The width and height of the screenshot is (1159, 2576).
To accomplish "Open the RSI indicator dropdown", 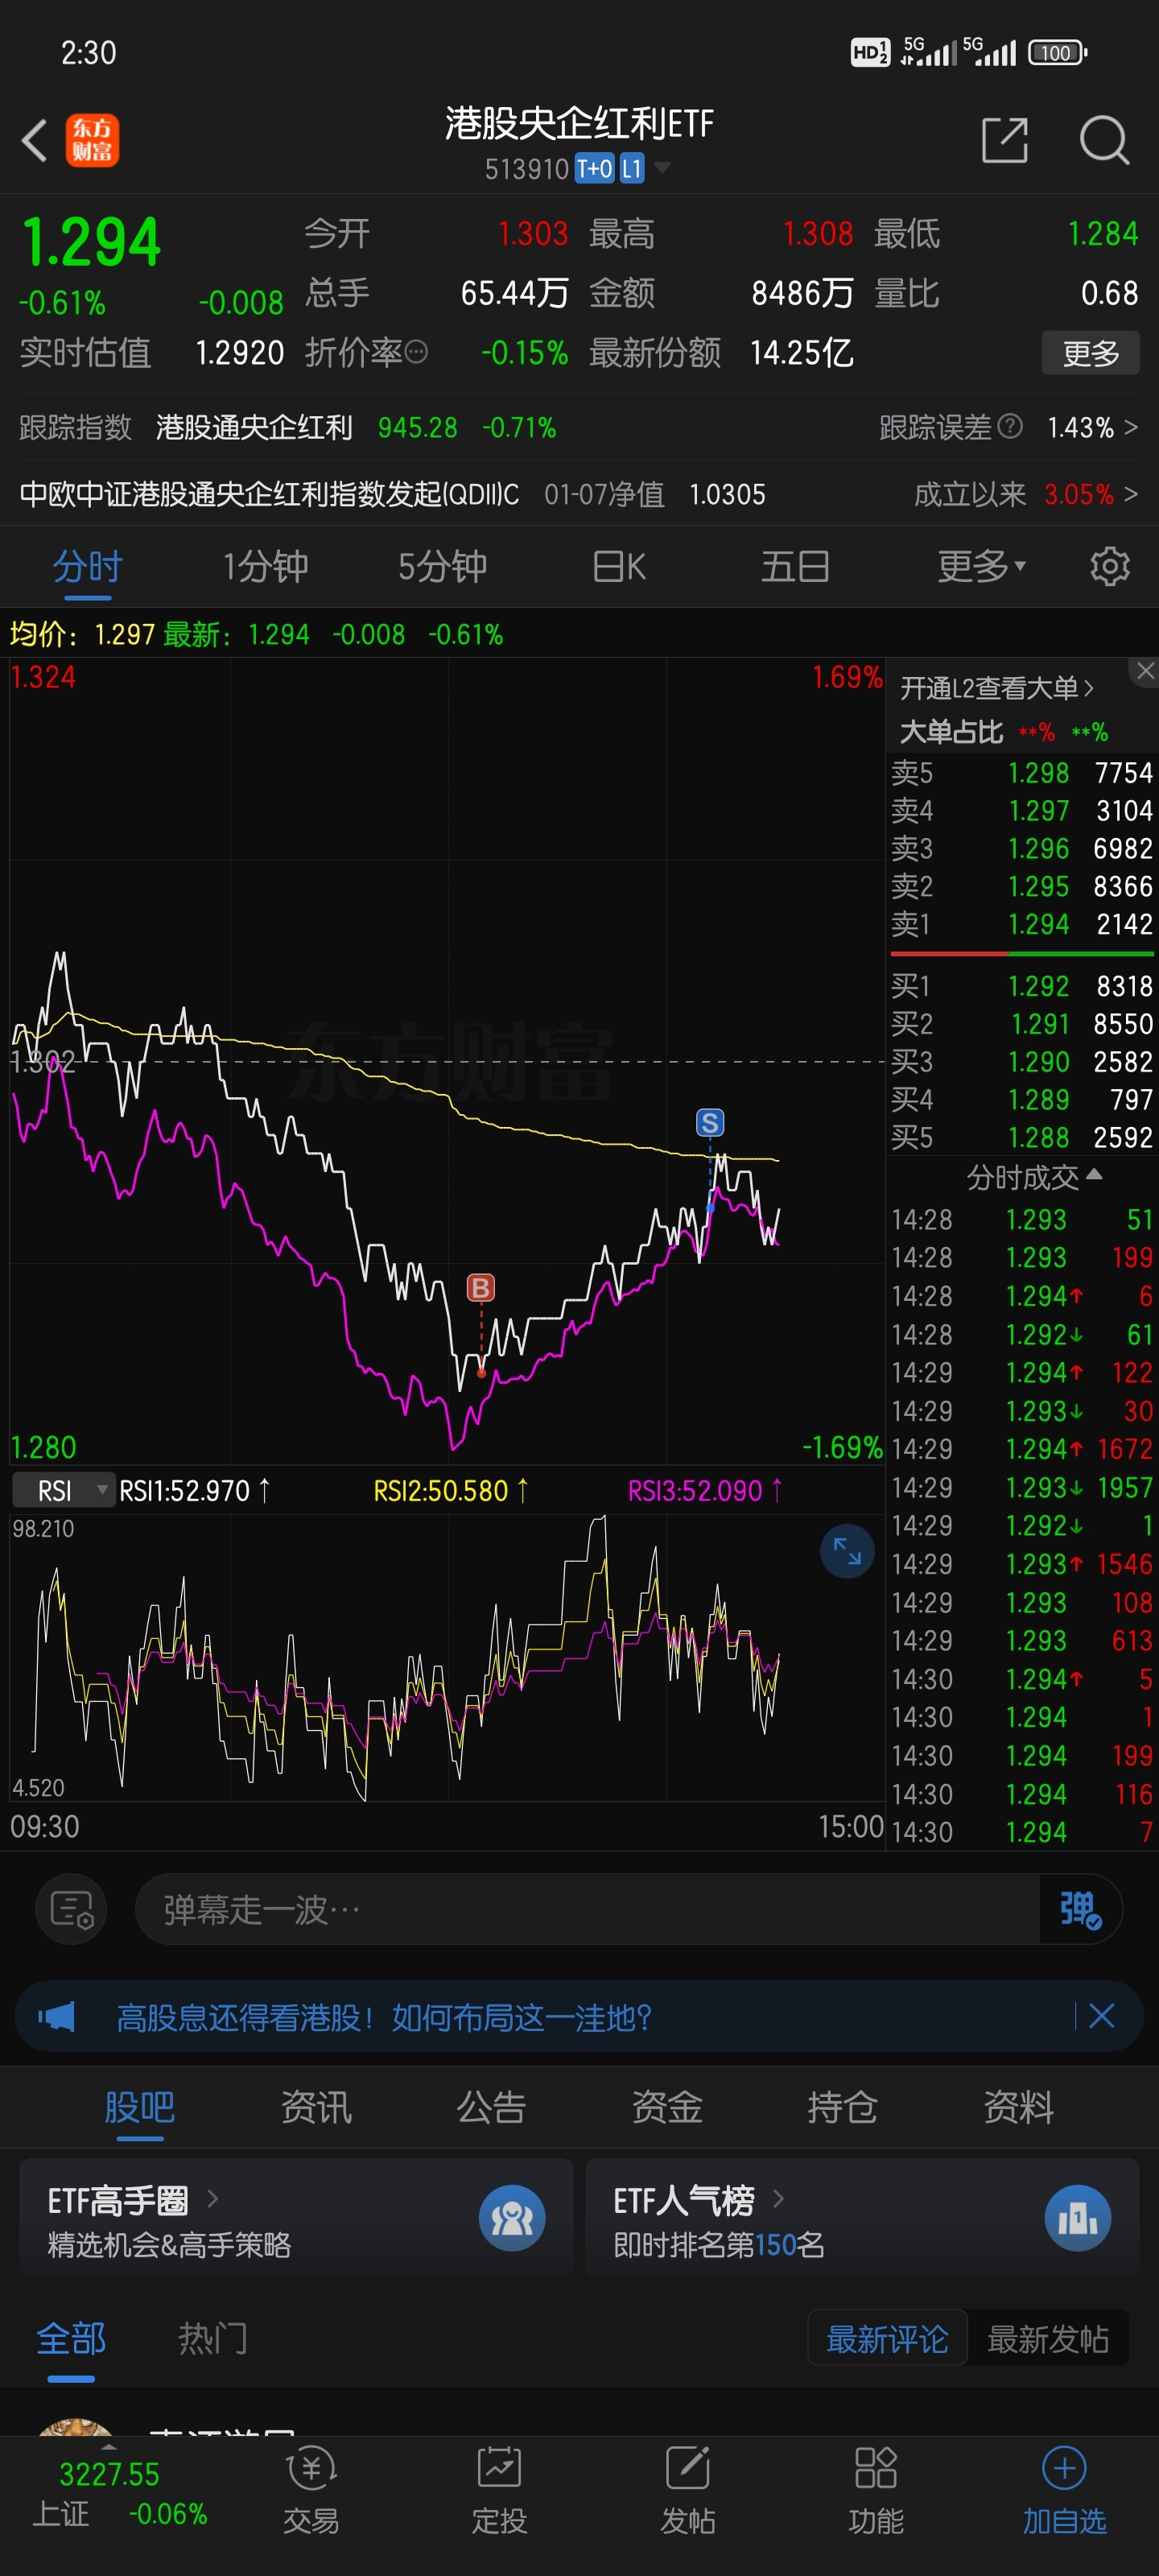I will tap(63, 1490).
